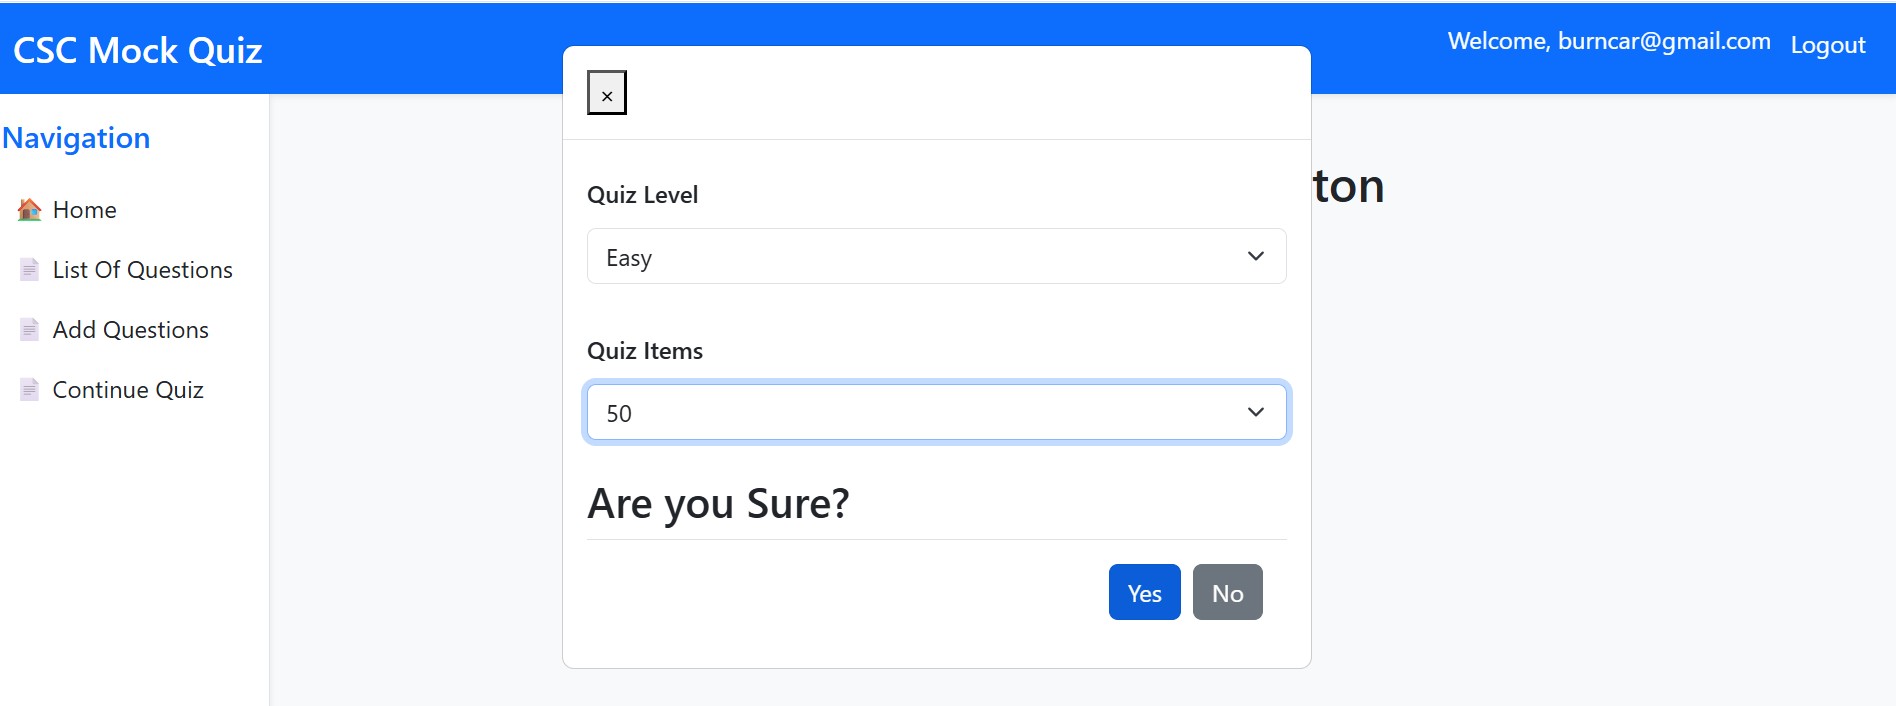This screenshot has height=706, width=1896.
Task: Go to Home in the navigation
Action: [85, 210]
